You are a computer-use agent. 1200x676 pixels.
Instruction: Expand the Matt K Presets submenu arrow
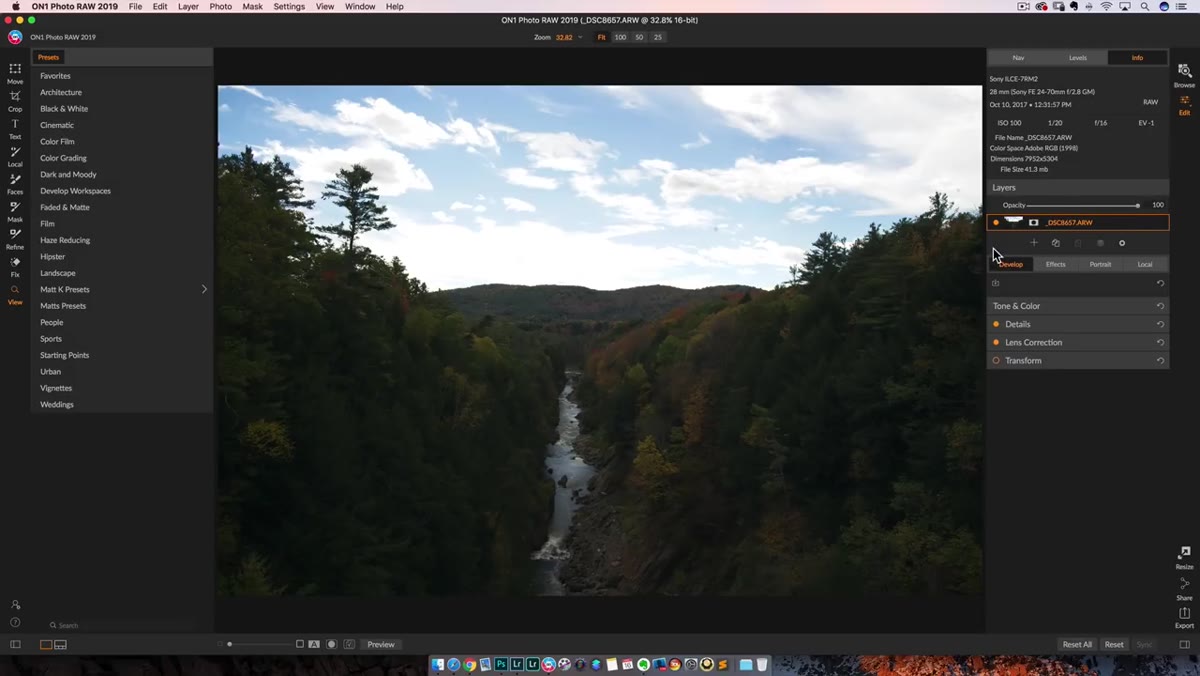[x=204, y=289]
